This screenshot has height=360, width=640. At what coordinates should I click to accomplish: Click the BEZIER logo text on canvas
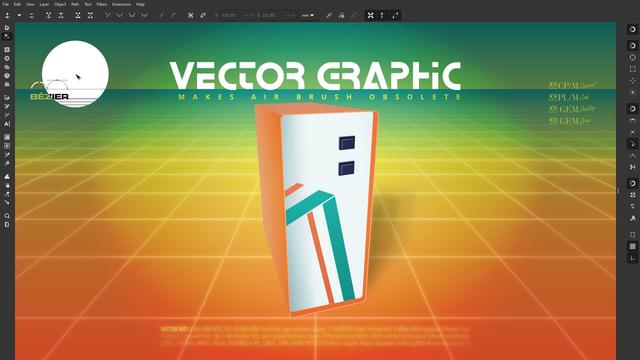tap(49, 97)
